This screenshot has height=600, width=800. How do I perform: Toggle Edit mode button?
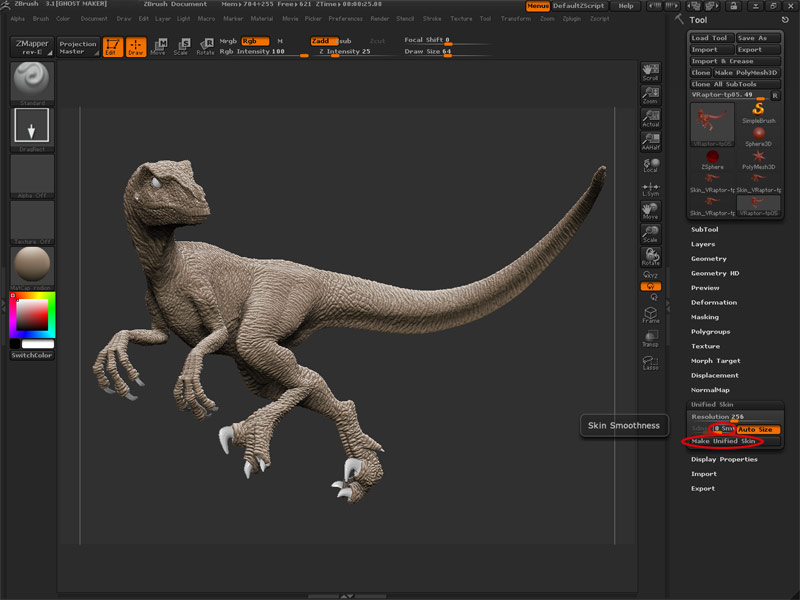click(113, 46)
